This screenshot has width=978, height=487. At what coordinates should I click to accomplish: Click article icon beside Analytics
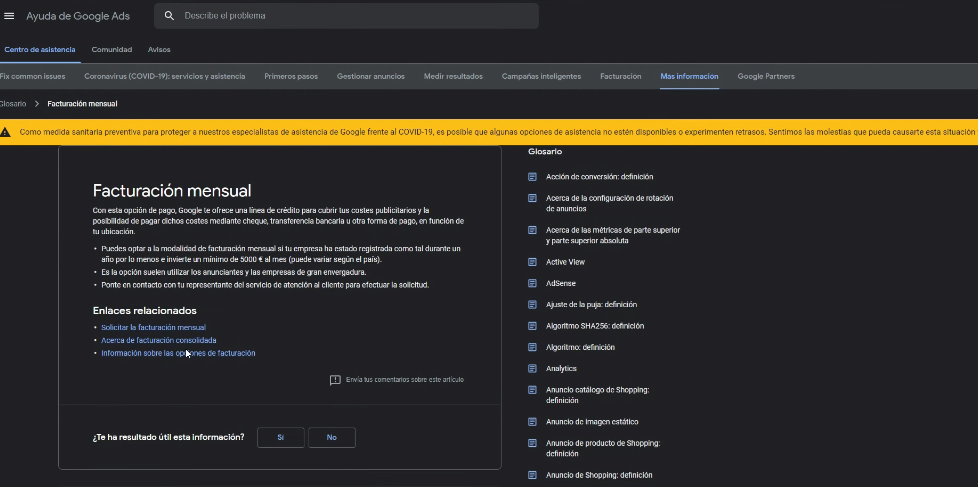[532, 369]
